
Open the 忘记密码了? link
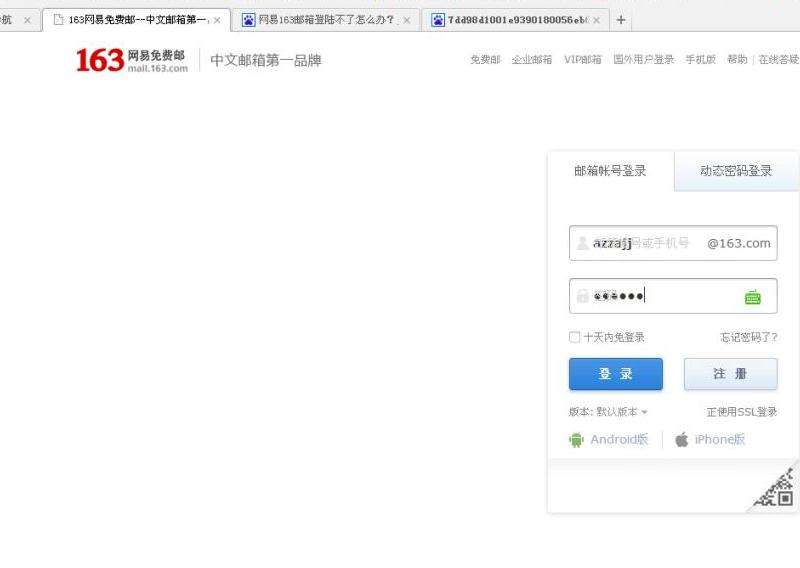coord(748,337)
